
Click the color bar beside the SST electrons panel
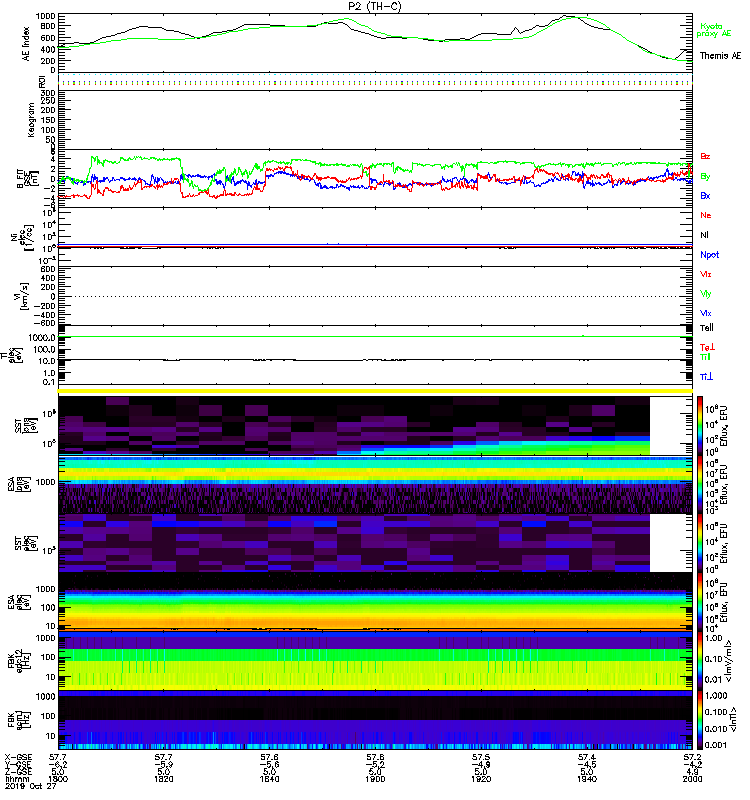[700, 543]
